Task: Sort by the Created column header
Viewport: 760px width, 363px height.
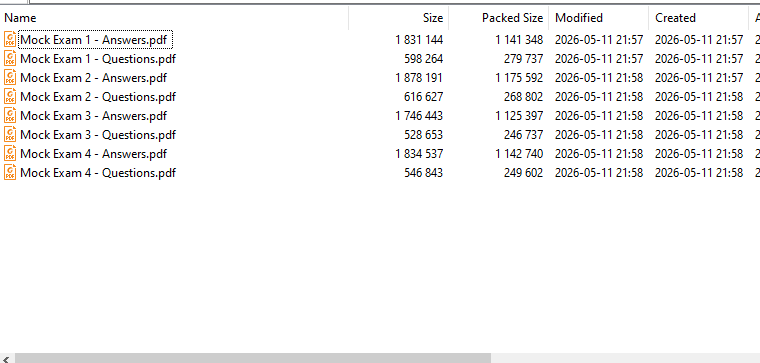Action: (698, 18)
